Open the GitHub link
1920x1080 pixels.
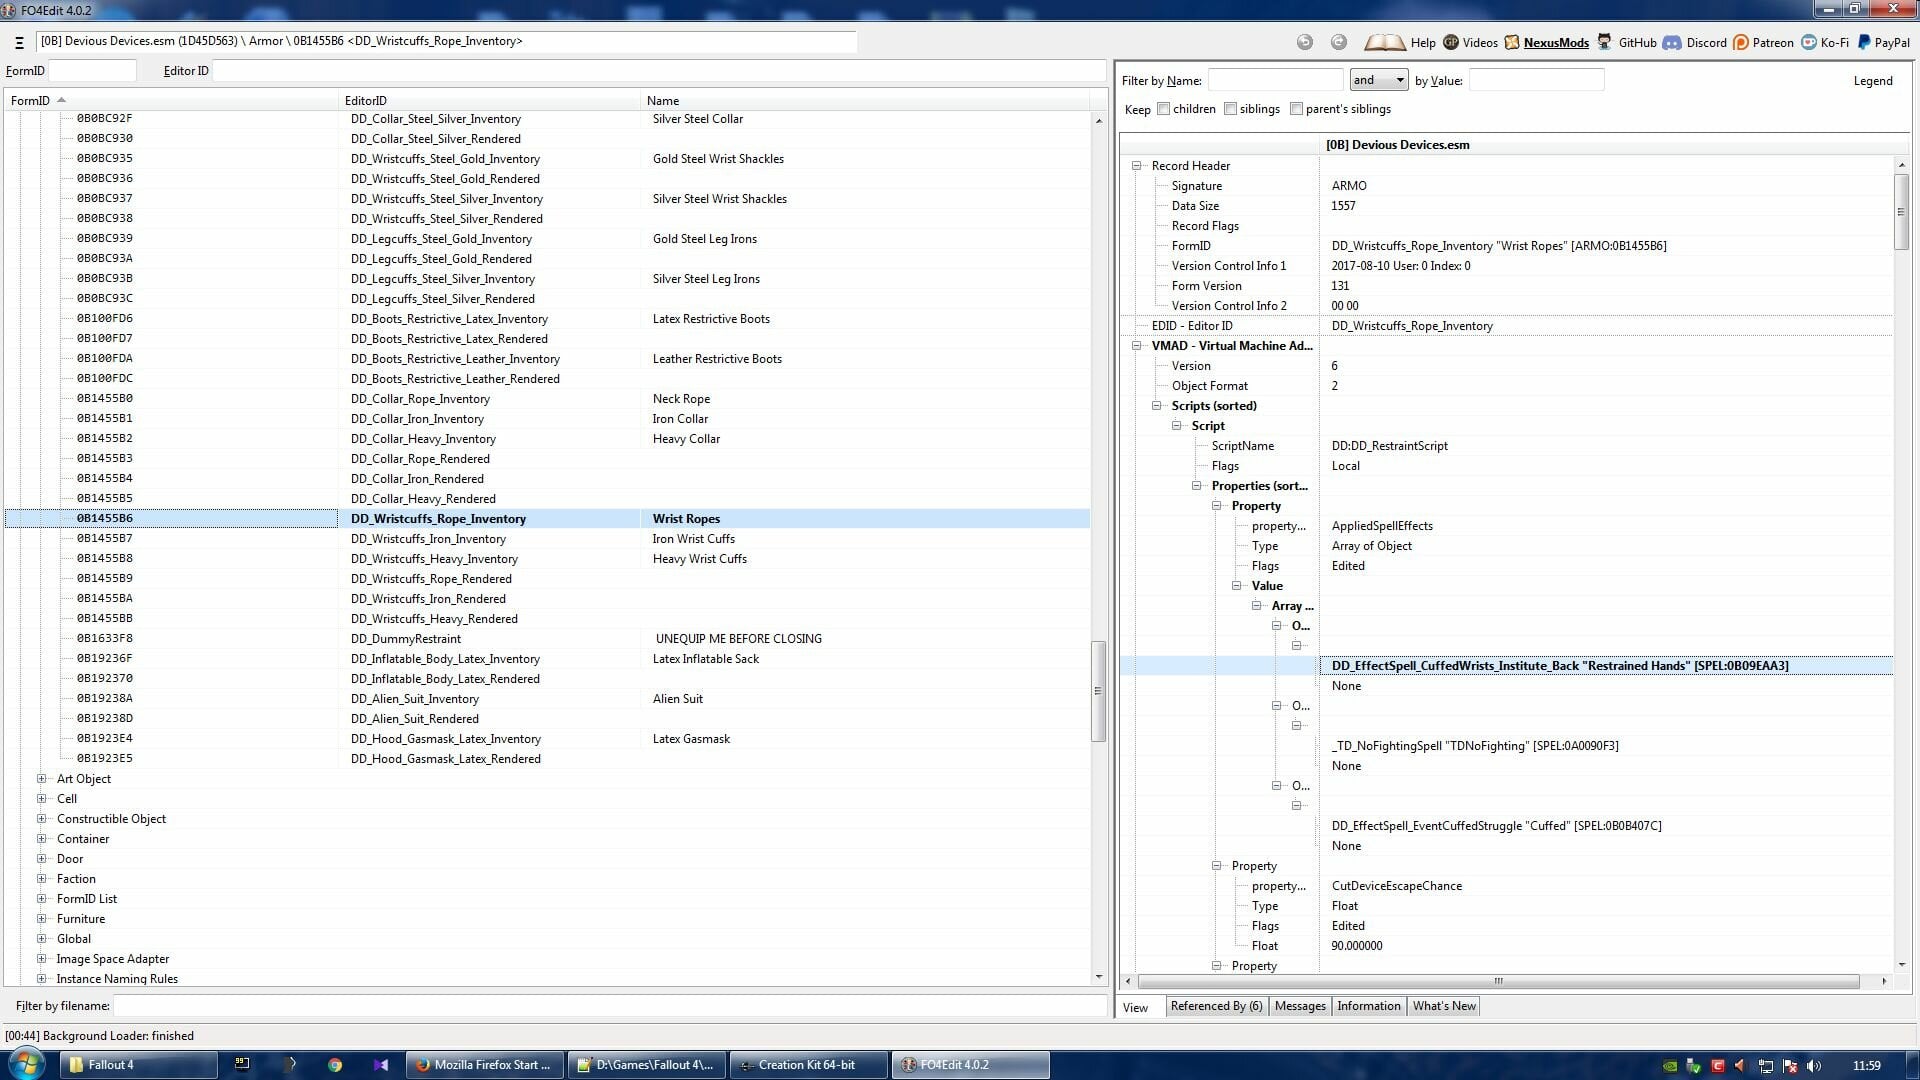tap(1627, 42)
